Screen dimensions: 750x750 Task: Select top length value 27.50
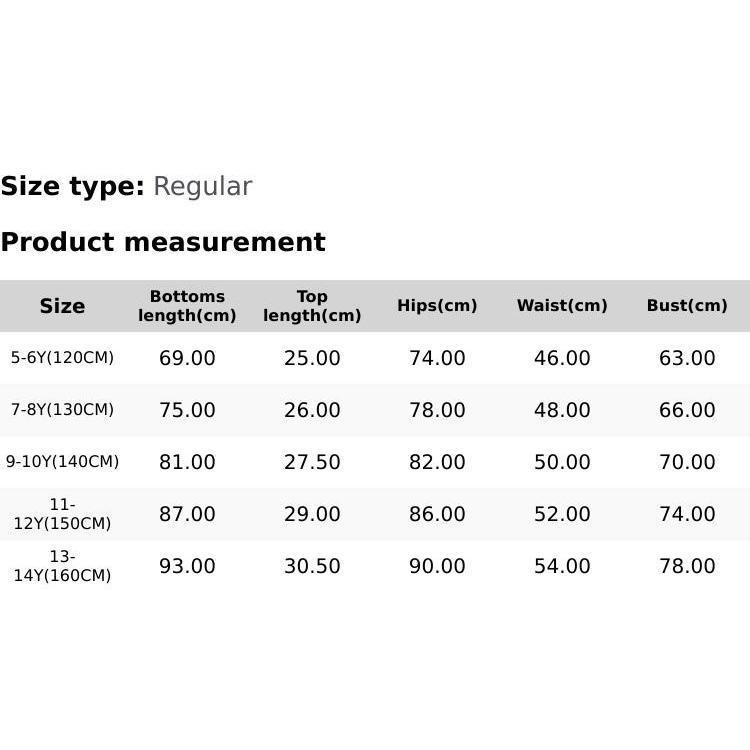pos(312,462)
